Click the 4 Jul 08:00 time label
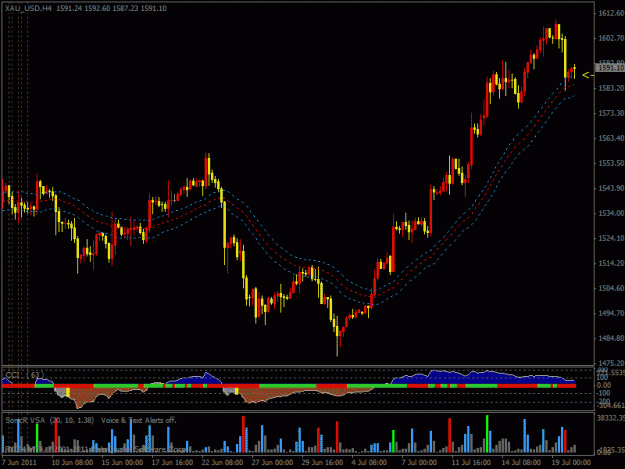625x469 pixels. (369, 463)
